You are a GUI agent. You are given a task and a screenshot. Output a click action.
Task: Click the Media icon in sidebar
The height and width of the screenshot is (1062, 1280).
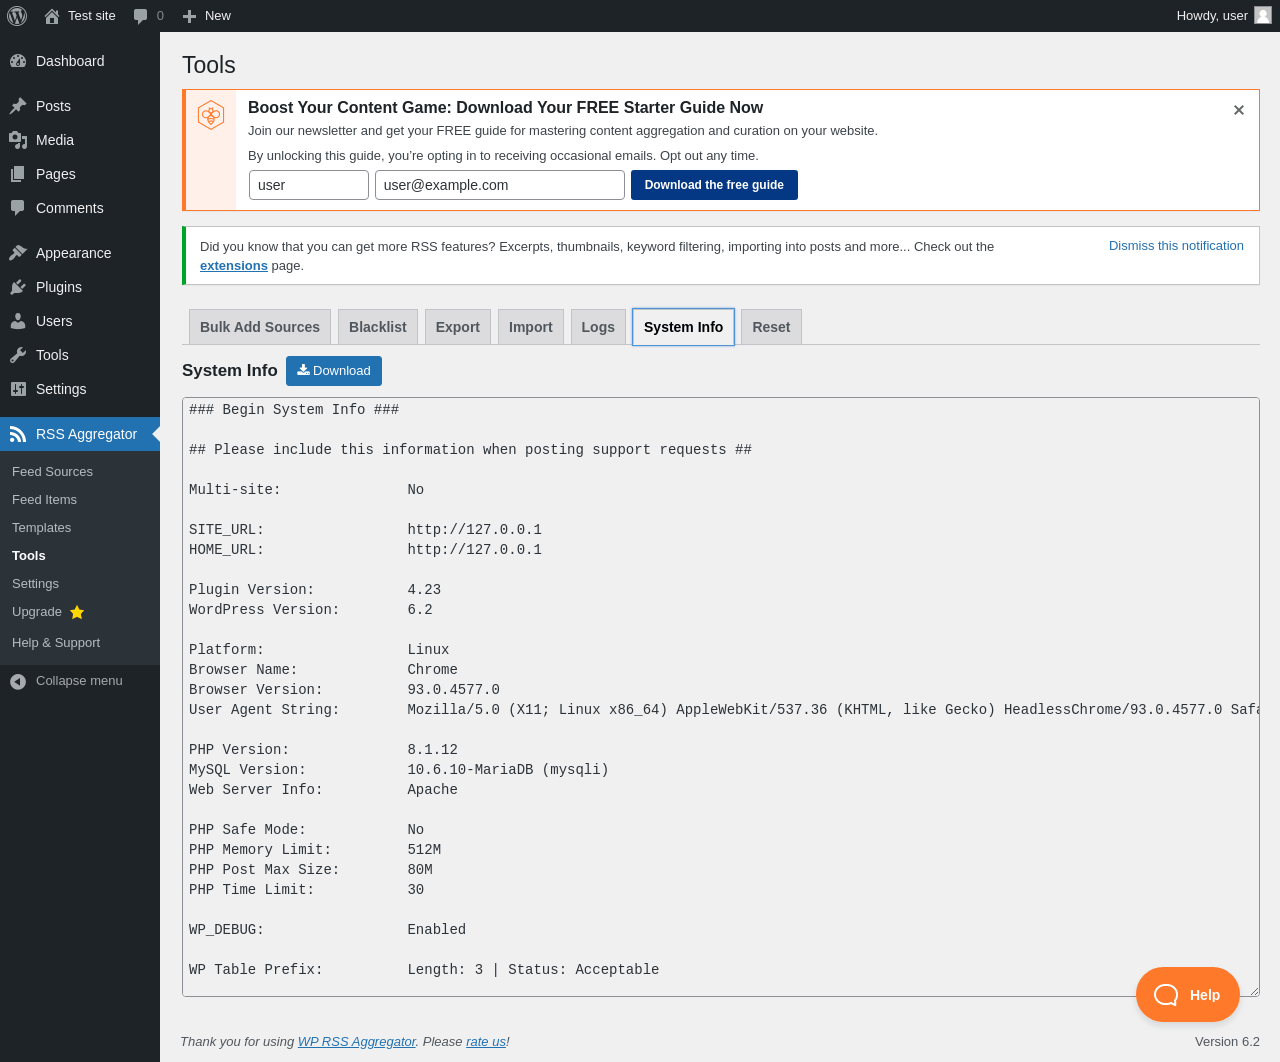pyautogui.click(x=18, y=140)
